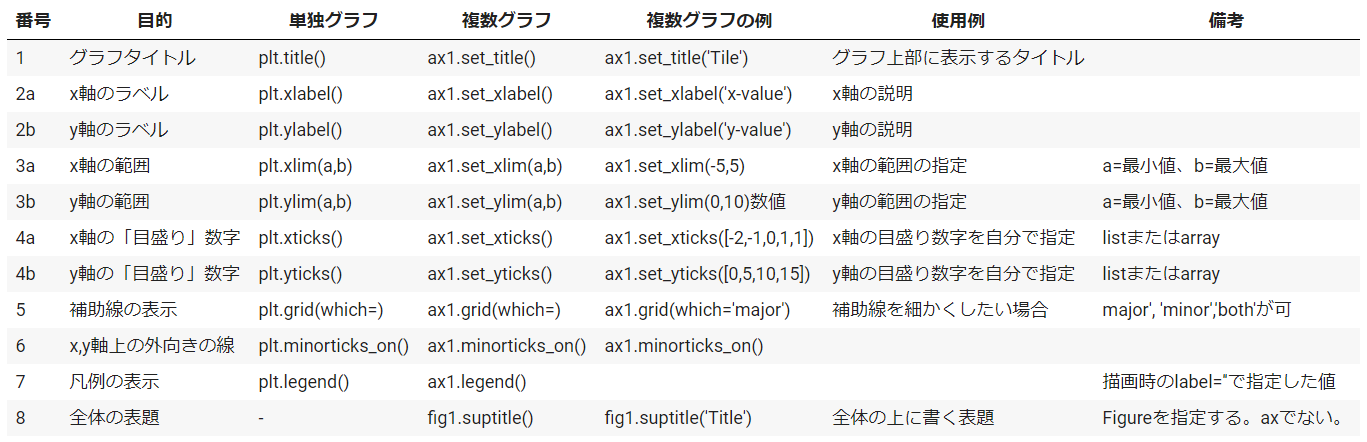Click the ax1.set_xticks([-2,-1,0,1,1]) example cell
The image size is (1367, 442).
[x=709, y=238]
